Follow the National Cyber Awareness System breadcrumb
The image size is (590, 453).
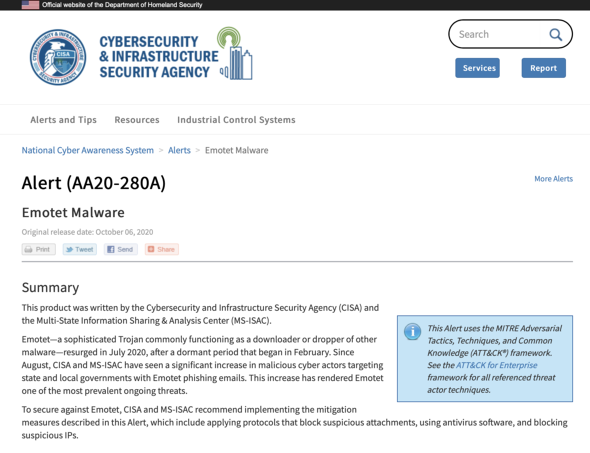(x=88, y=150)
